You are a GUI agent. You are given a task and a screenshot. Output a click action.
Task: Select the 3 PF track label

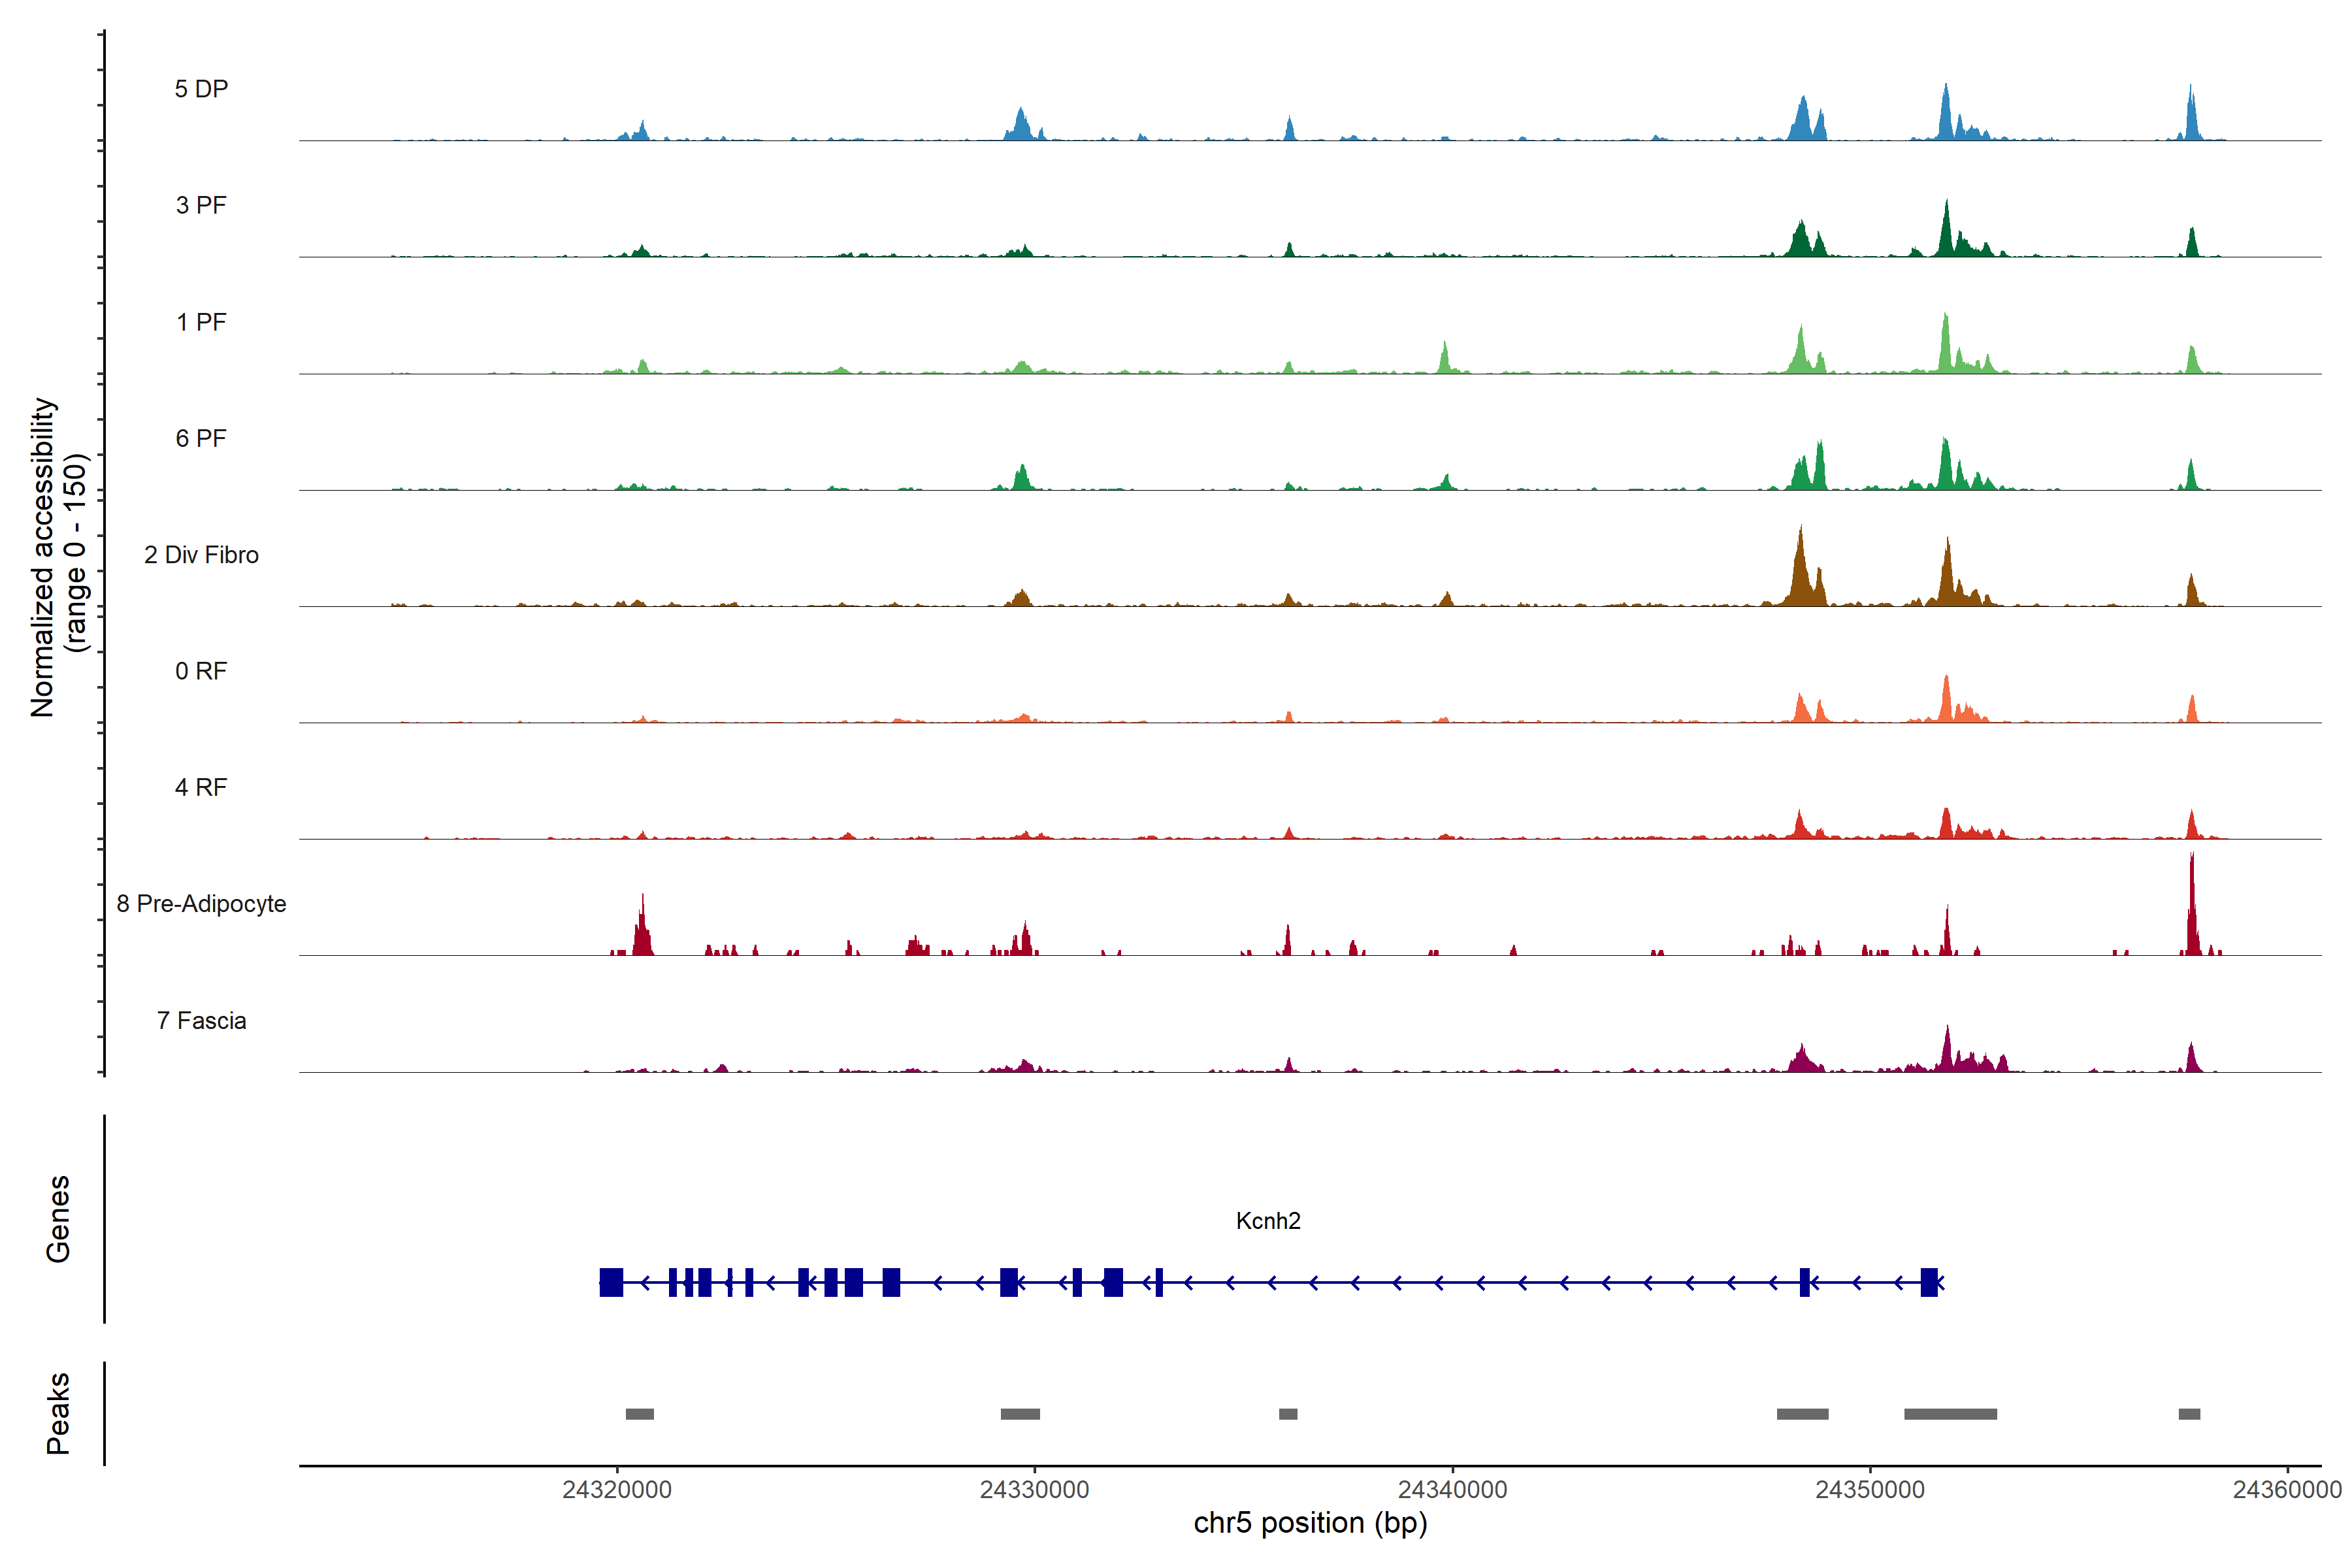[201, 205]
